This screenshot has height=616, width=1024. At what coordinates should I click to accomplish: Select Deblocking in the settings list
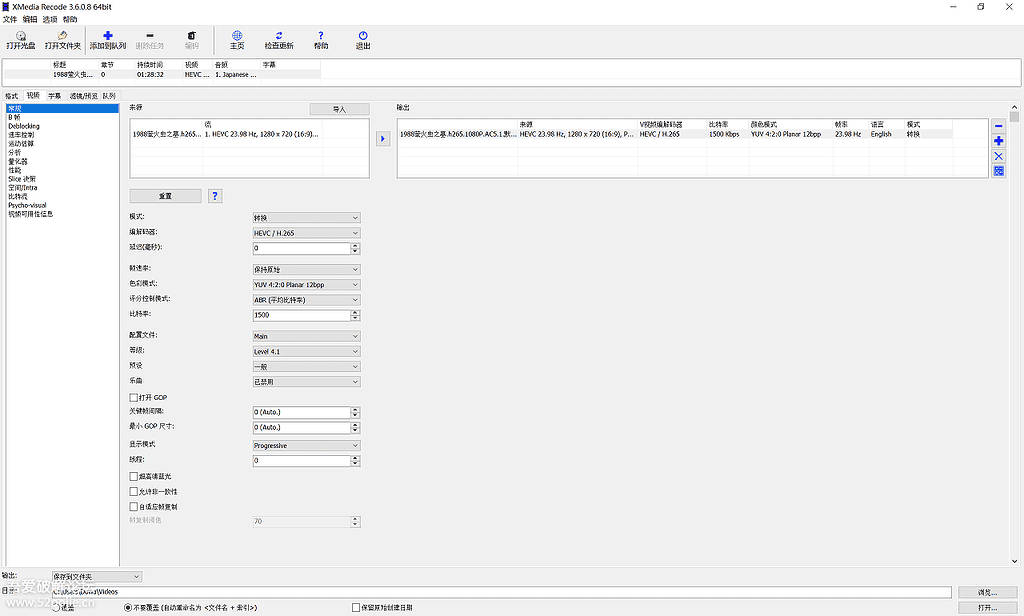24,126
